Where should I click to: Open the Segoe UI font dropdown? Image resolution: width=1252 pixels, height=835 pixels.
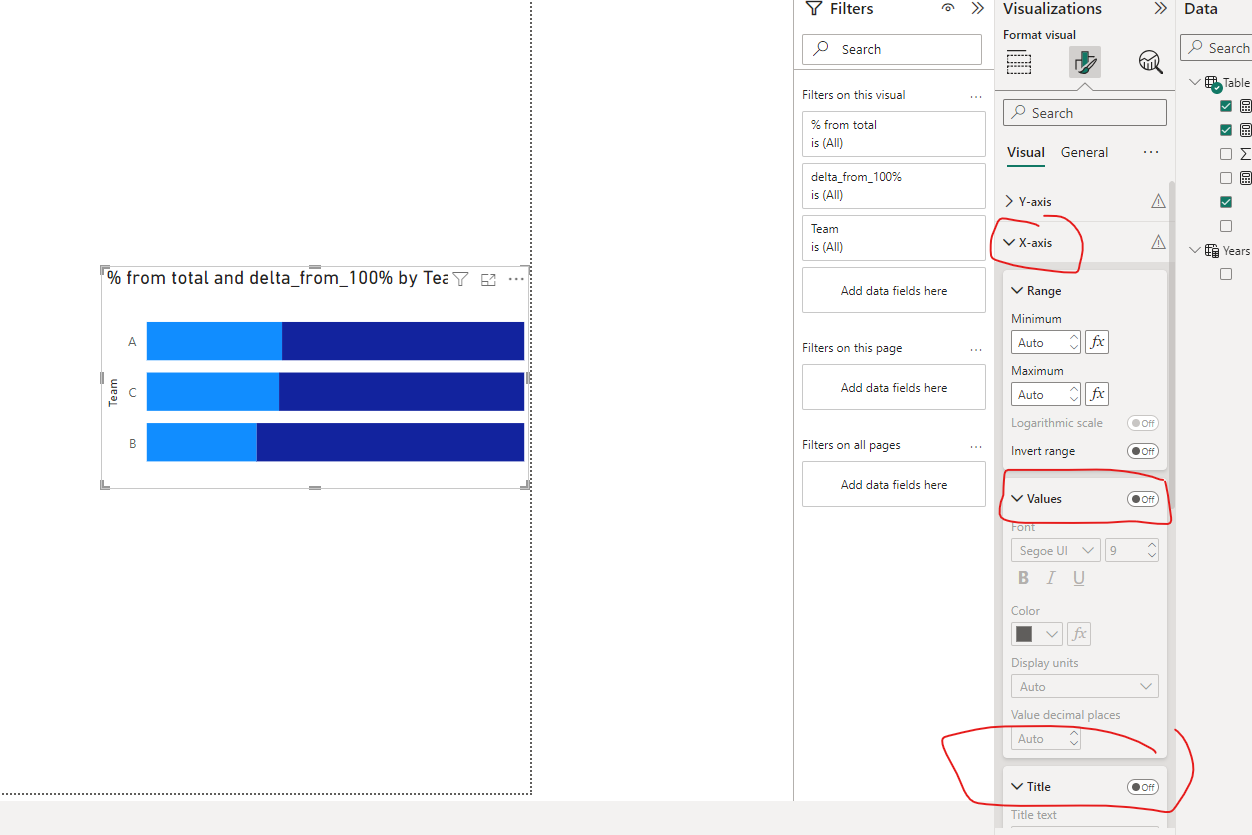(x=1056, y=550)
